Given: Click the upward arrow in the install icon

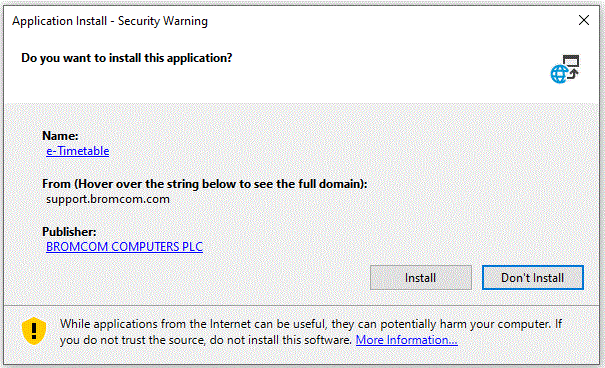Looking at the screenshot, I should [x=573, y=73].
